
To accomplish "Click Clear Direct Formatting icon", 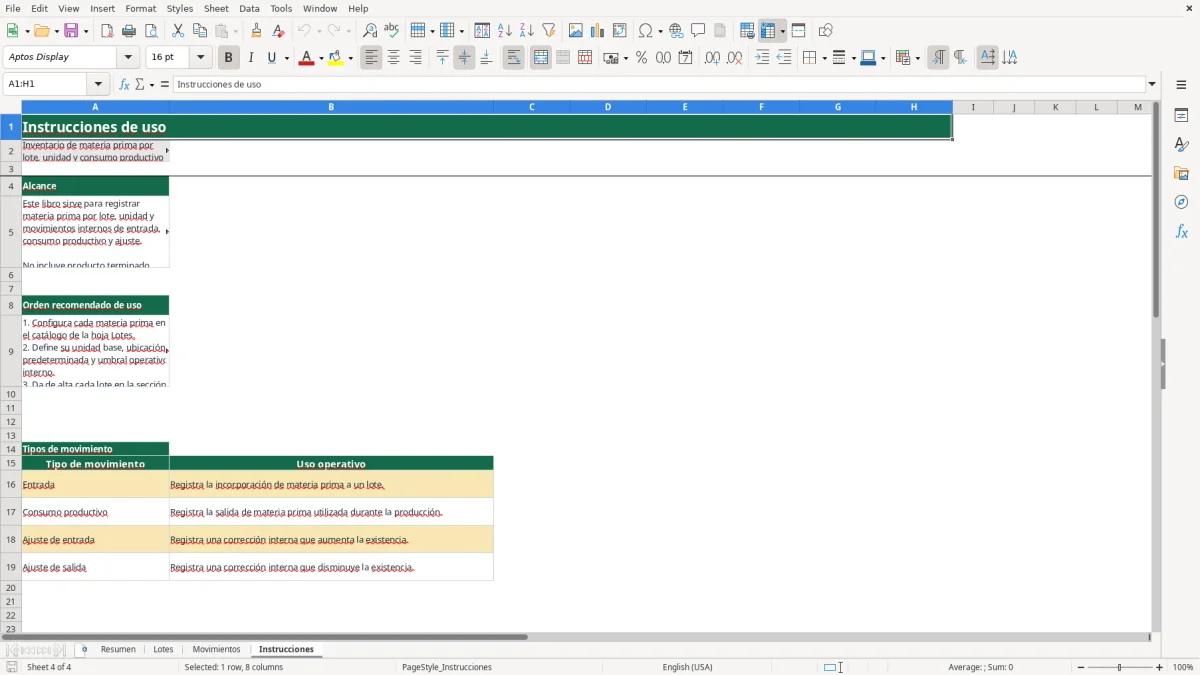I will [279, 31].
